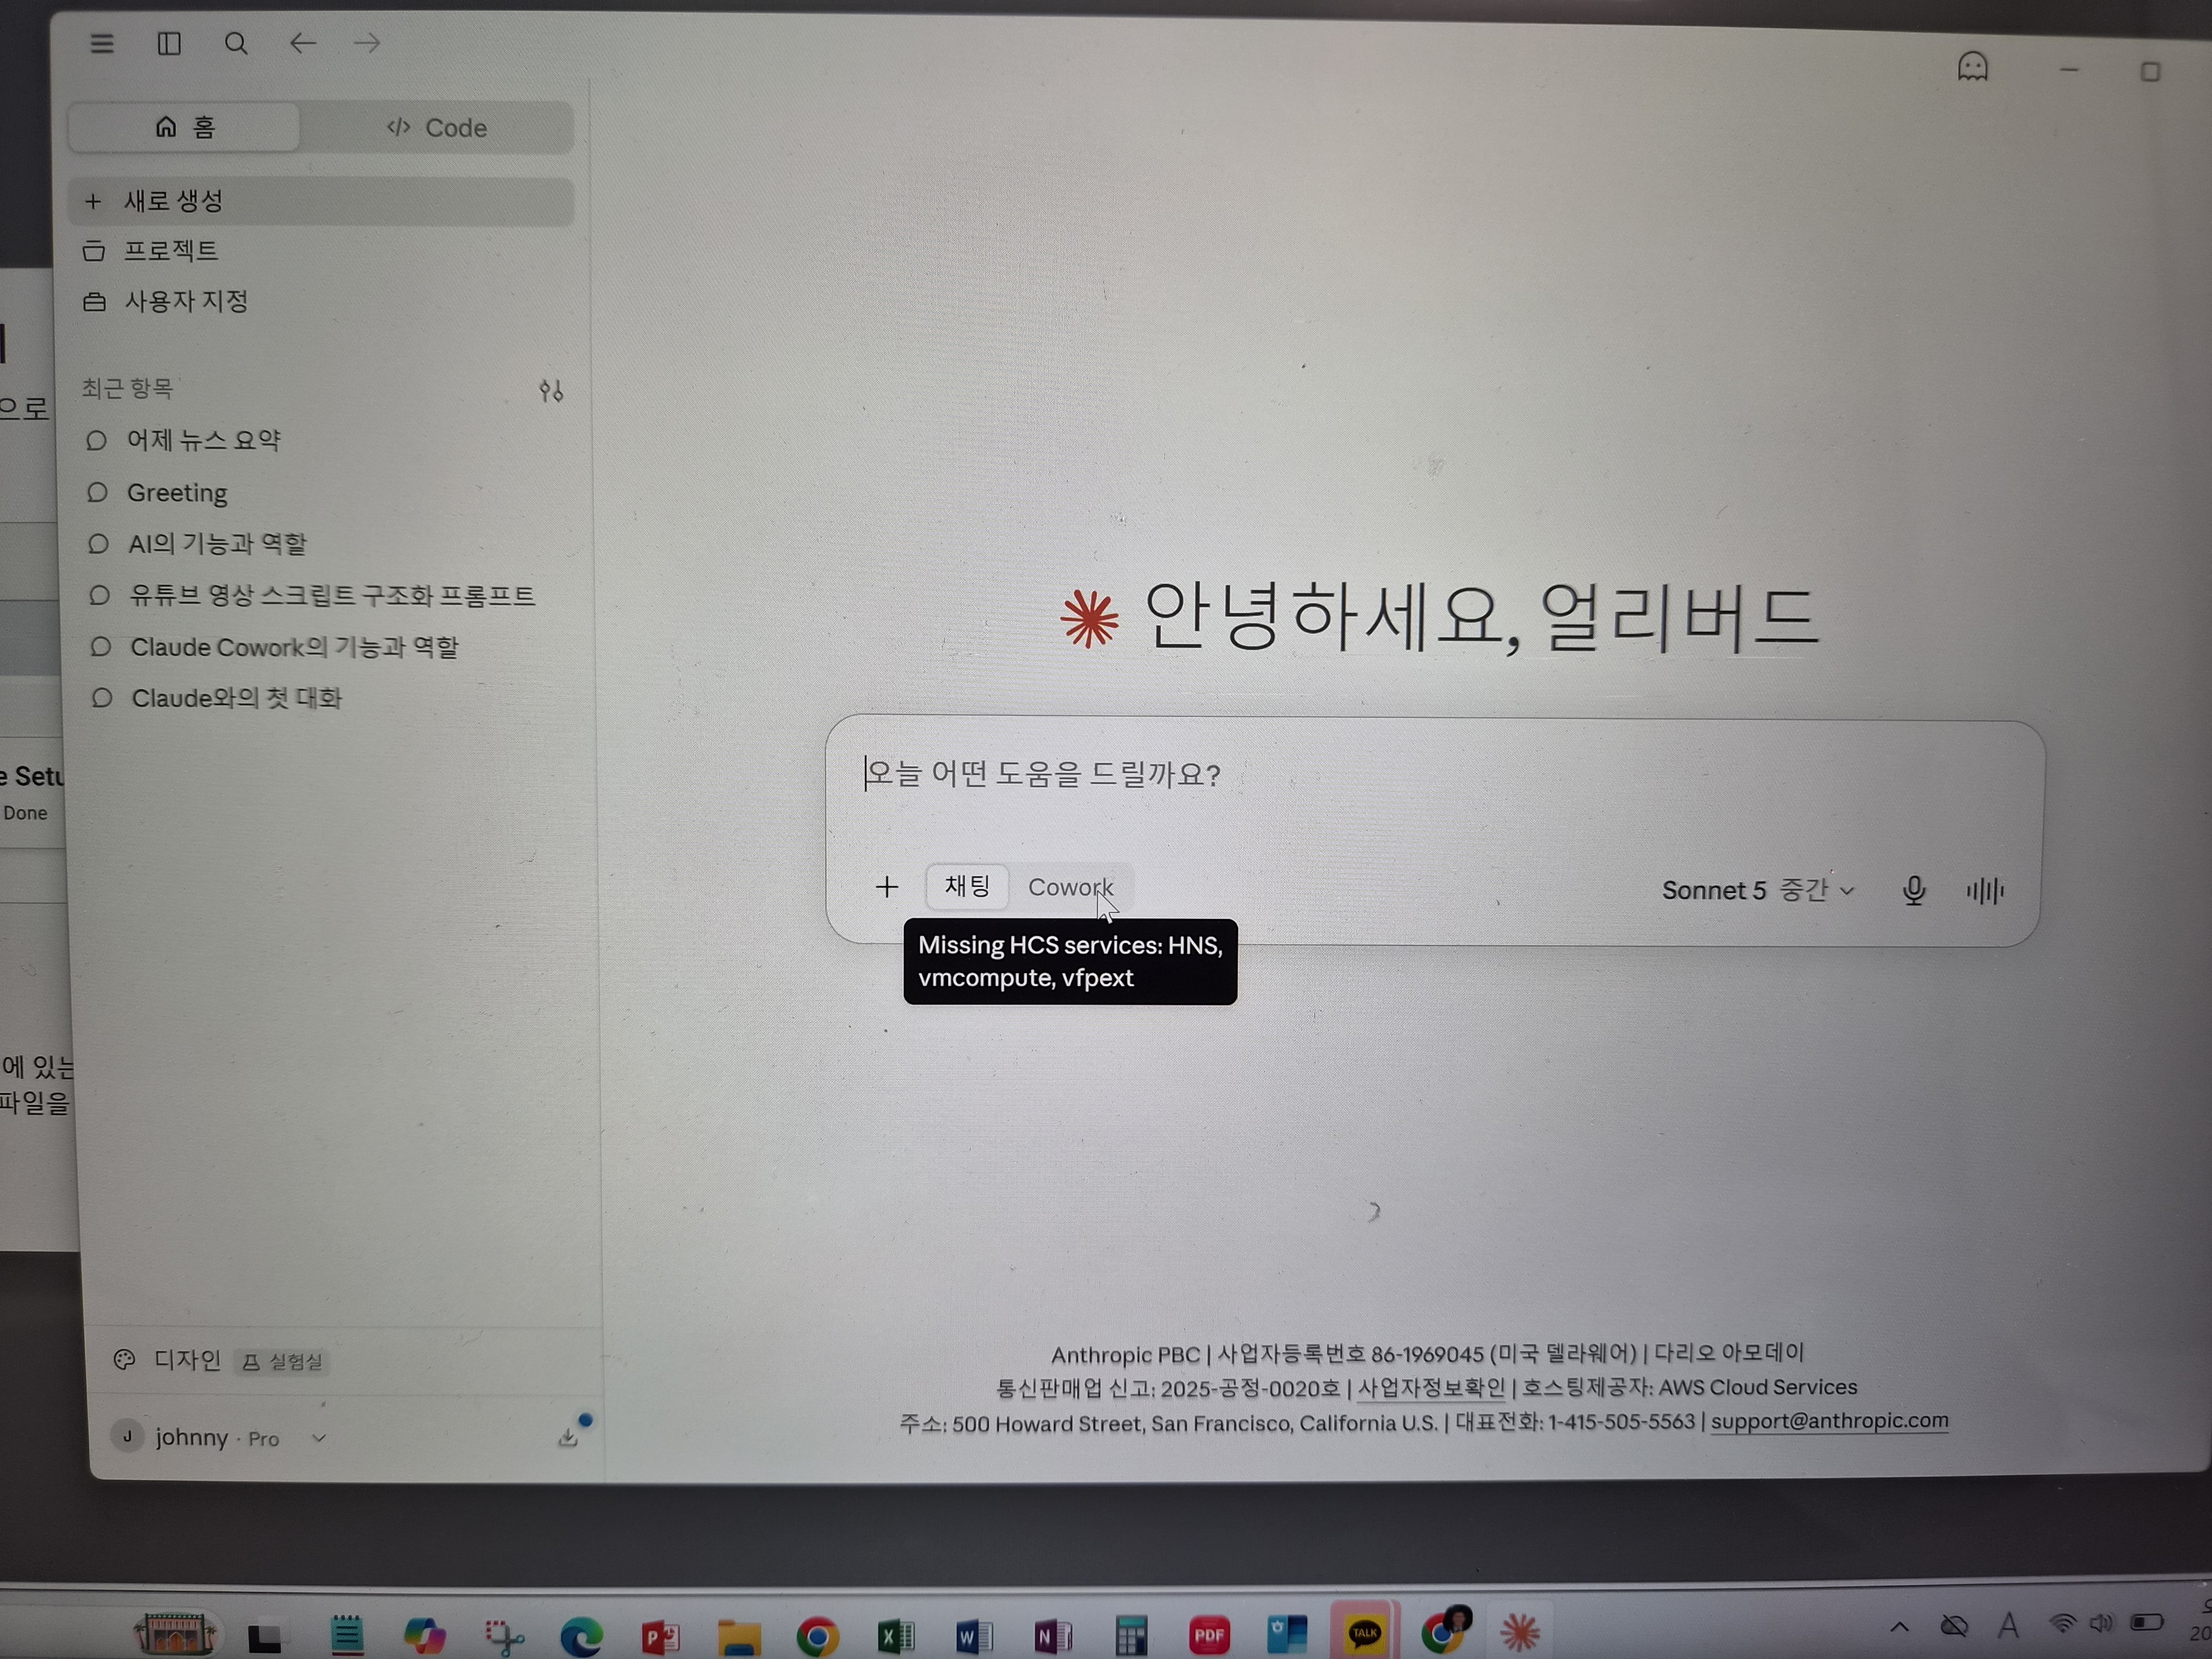Open Snipping Tool from the taskbar

(504, 1637)
